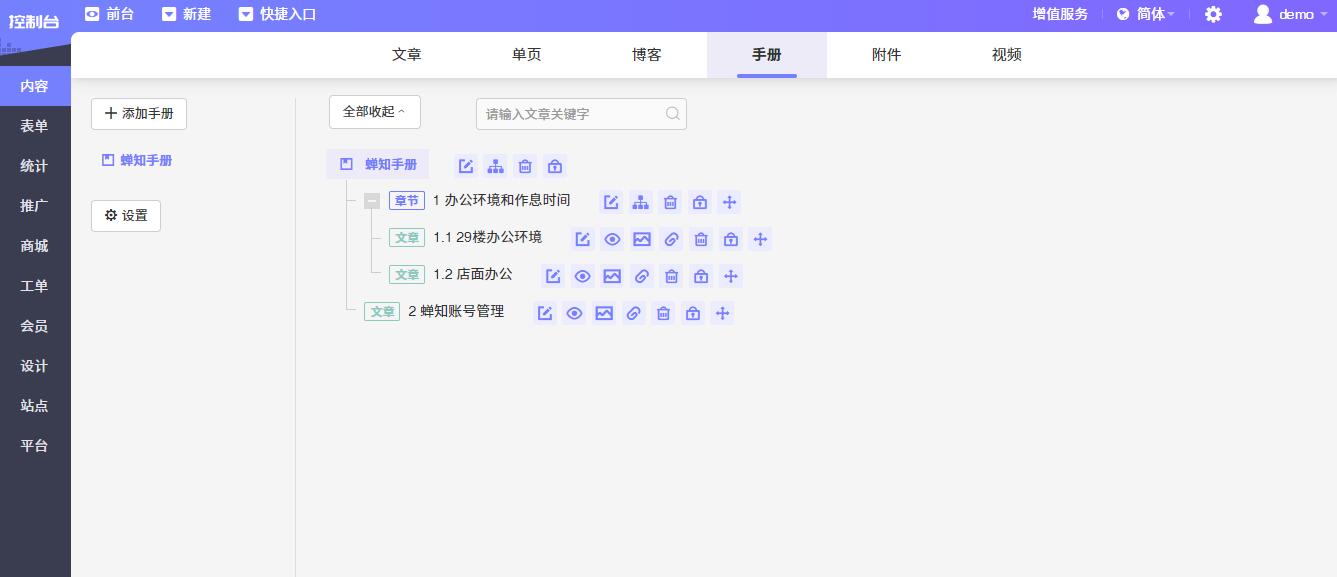
Task: Open the 简体 language dropdown
Action: [1146, 14]
